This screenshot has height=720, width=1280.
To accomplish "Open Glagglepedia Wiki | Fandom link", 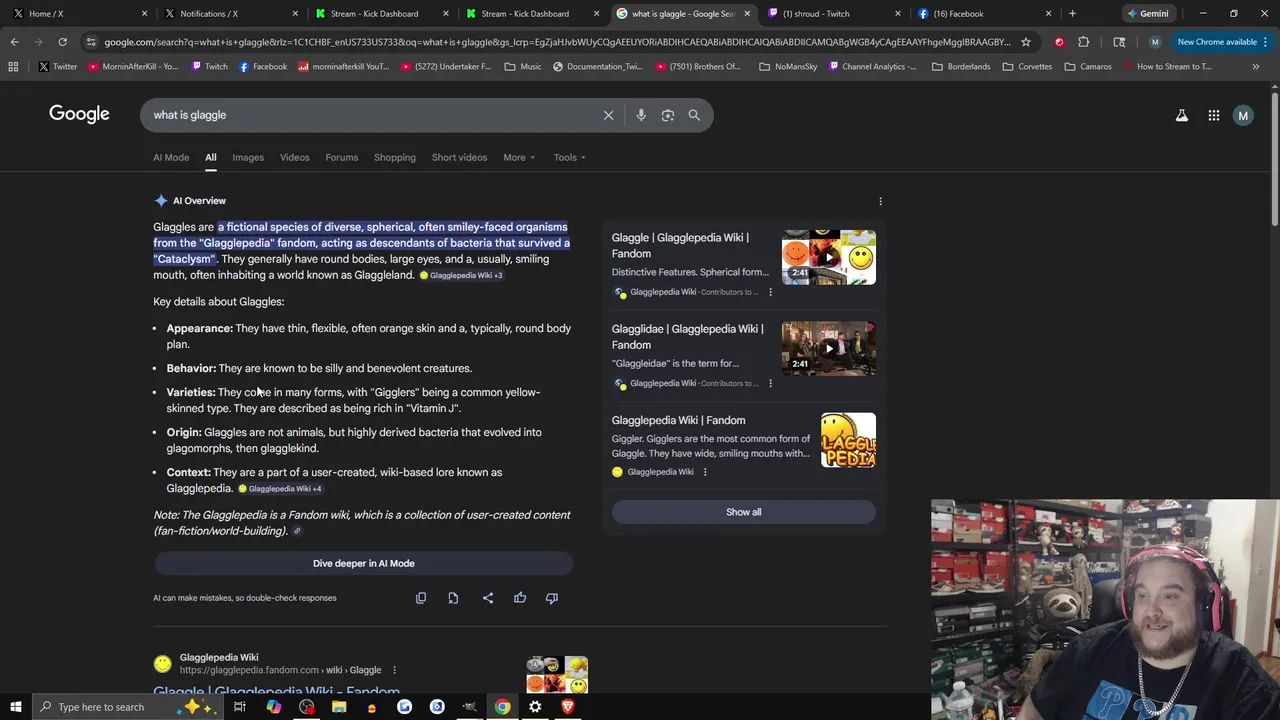I will tap(678, 420).
